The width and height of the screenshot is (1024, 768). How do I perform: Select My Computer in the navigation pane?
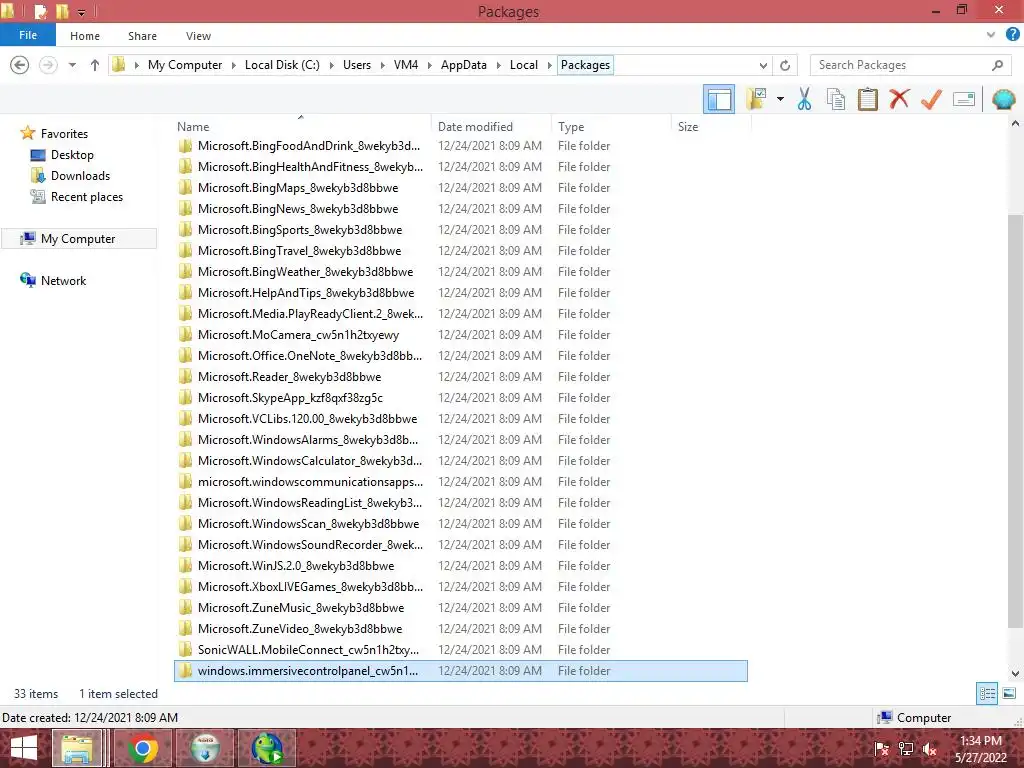click(78, 238)
